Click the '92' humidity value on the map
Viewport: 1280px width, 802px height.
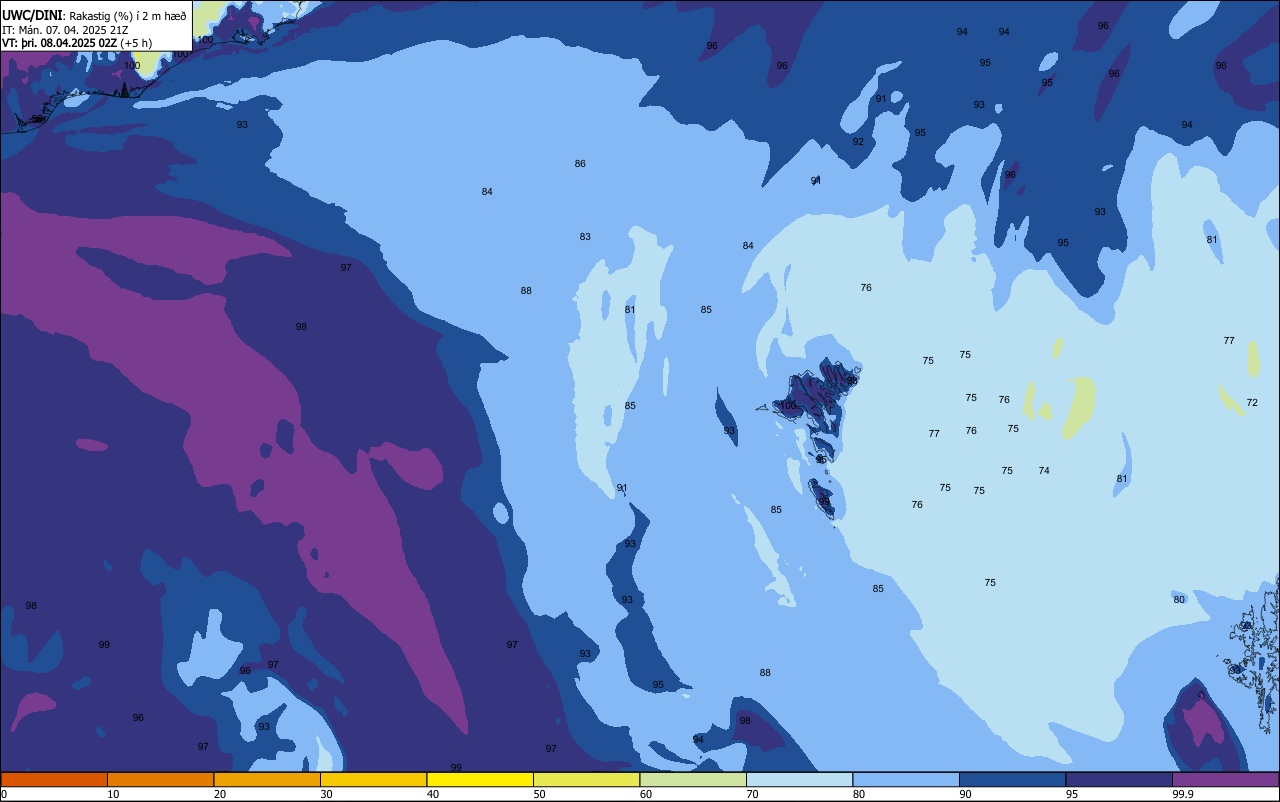click(858, 142)
